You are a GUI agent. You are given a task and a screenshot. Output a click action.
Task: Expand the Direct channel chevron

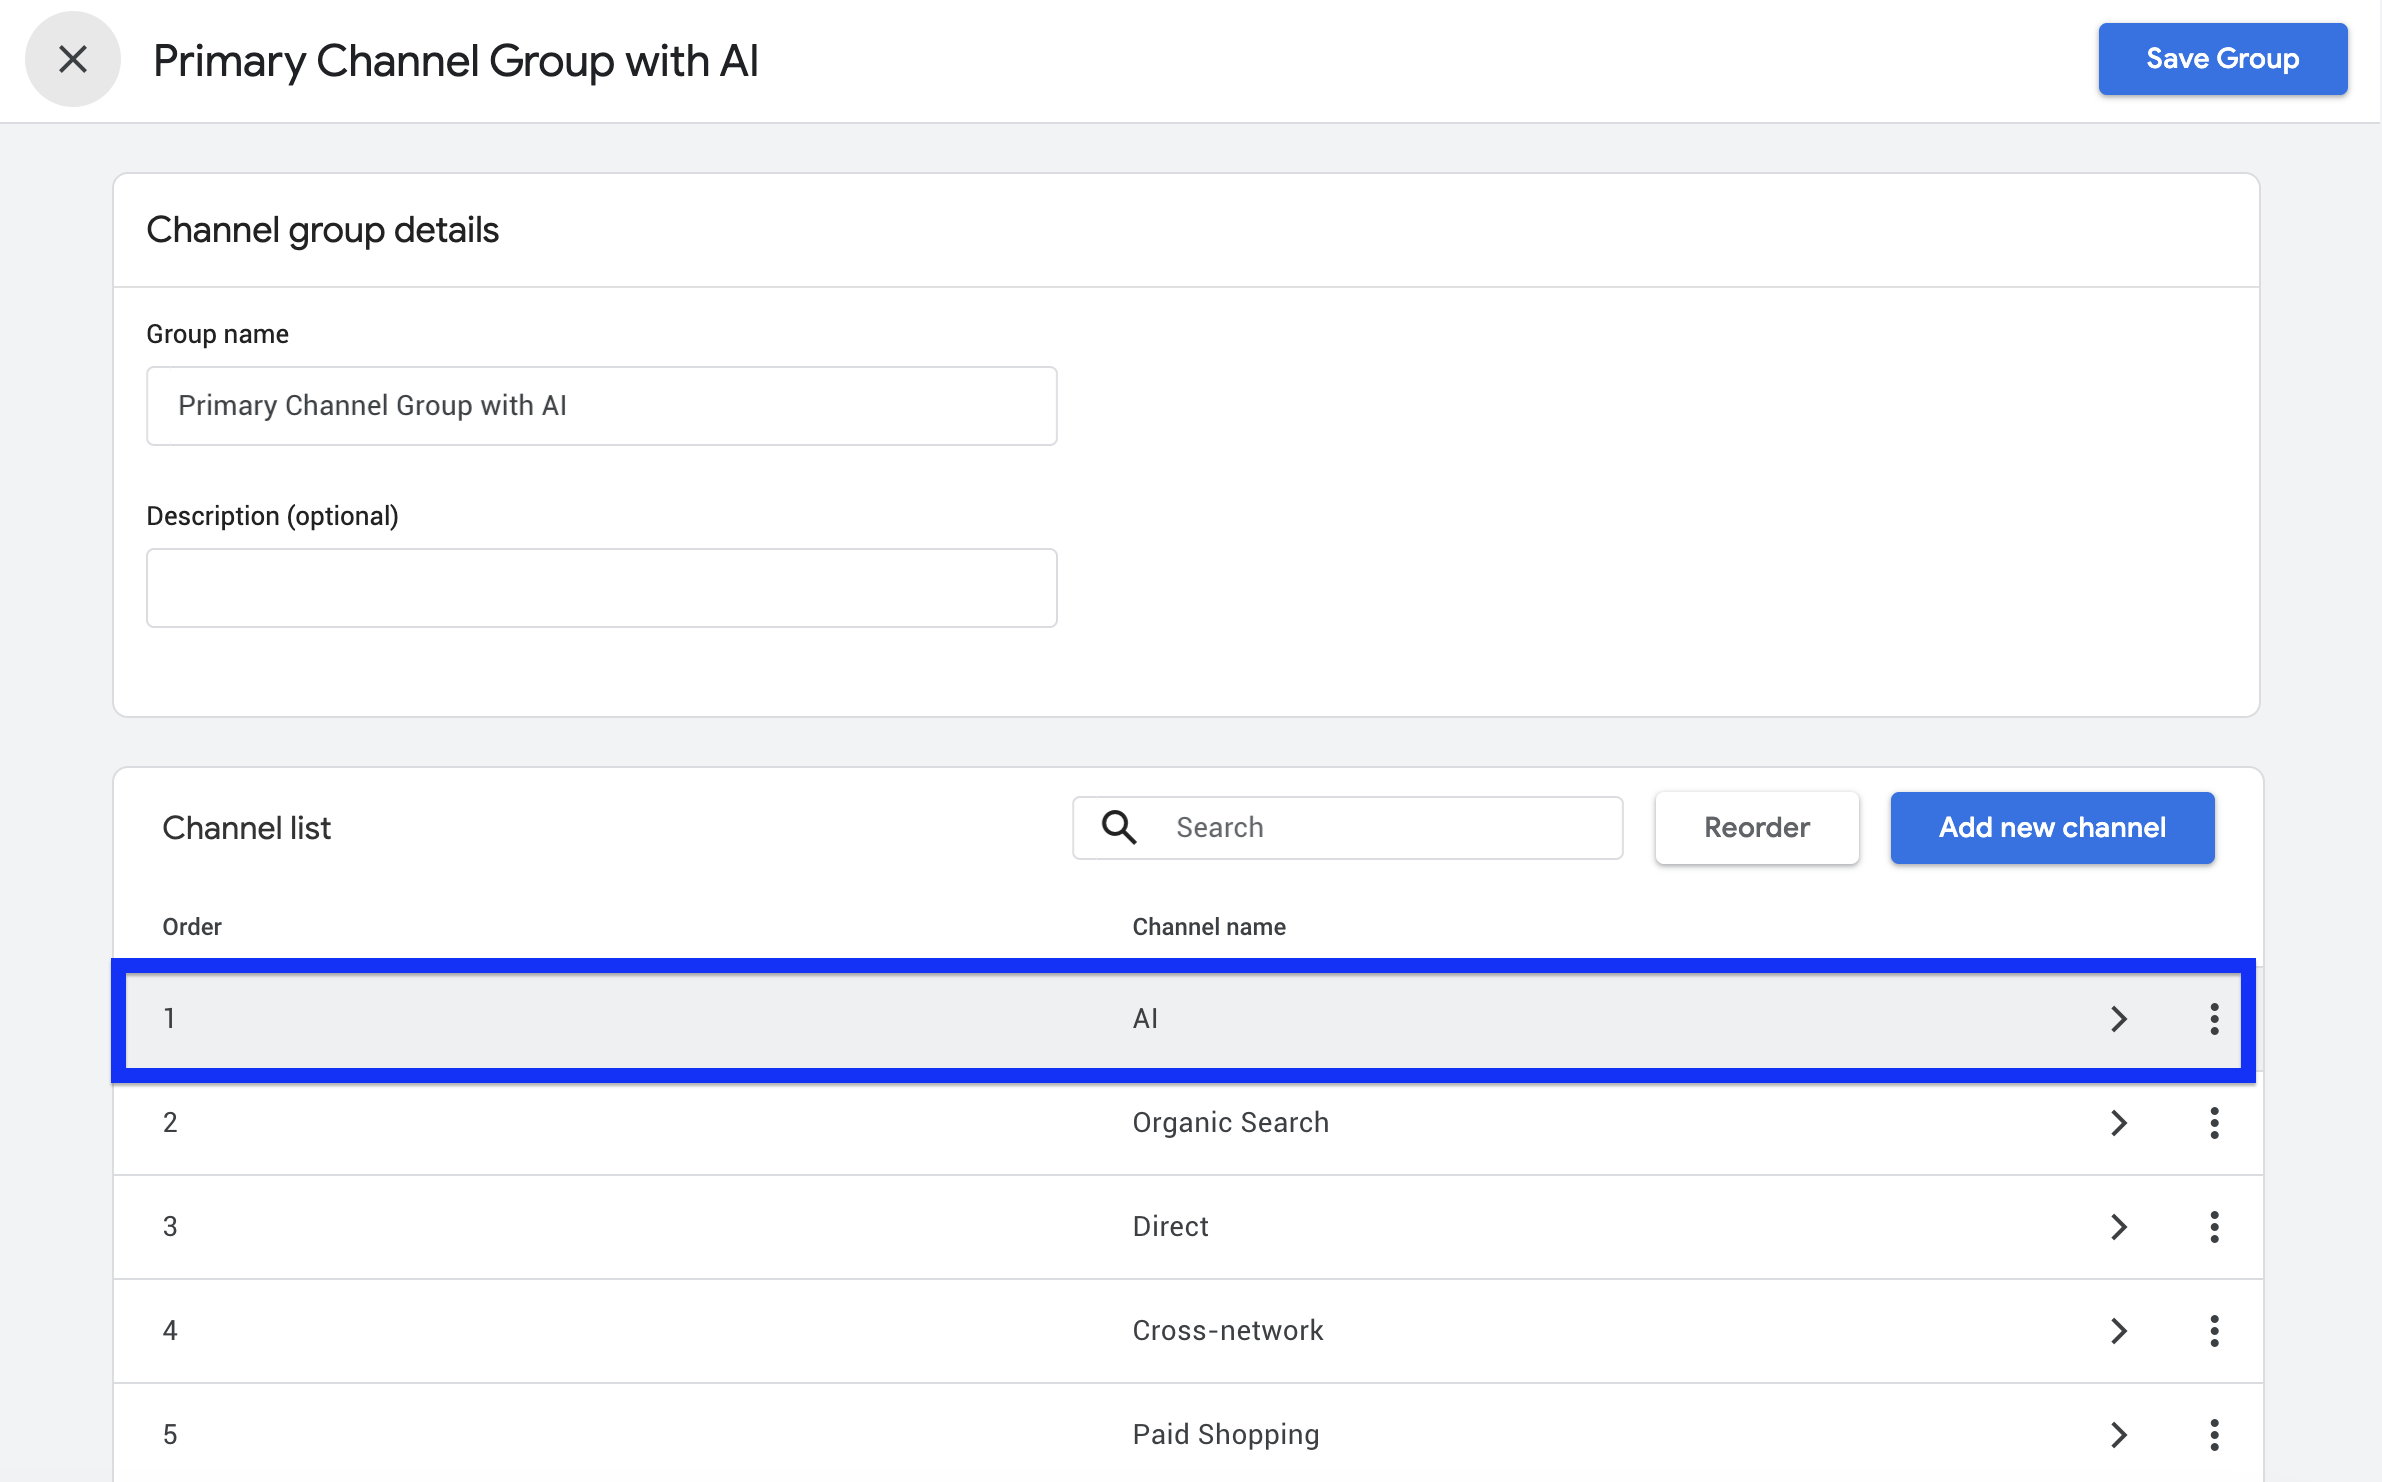2118,1226
